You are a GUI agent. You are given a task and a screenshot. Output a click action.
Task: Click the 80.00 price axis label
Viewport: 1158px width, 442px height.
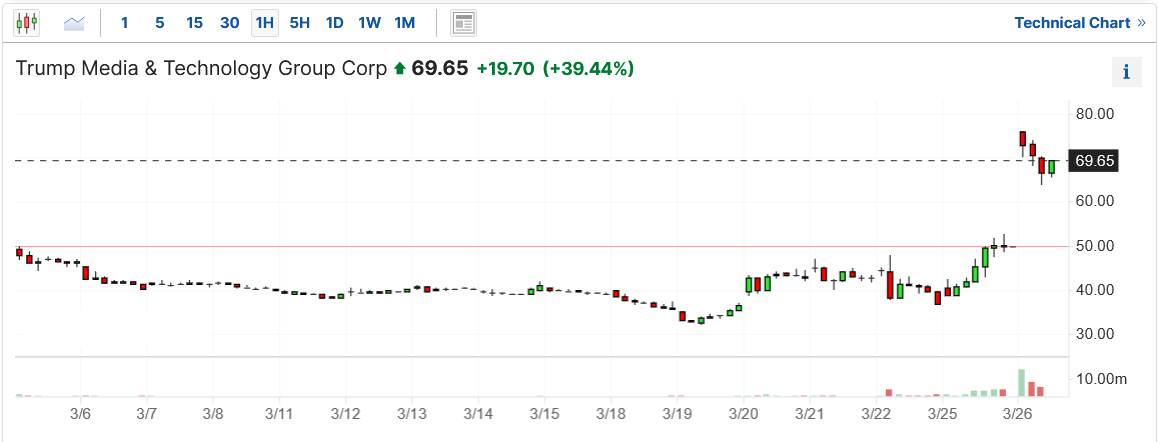pyautogui.click(x=1094, y=114)
